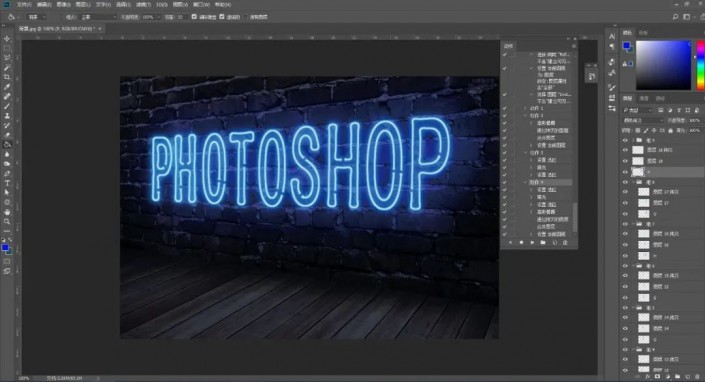Open the Layer menu
This screenshot has height=382, width=705.
(x=83, y=4)
